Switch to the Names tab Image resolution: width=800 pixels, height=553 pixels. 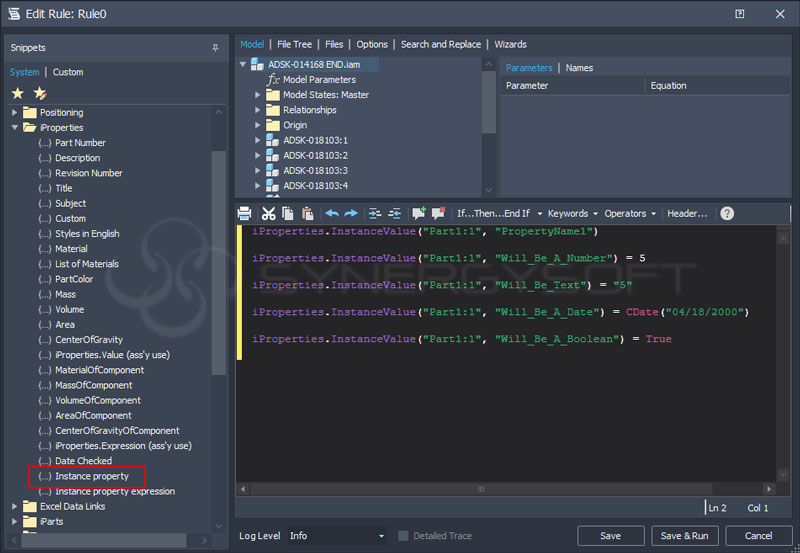(579, 68)
